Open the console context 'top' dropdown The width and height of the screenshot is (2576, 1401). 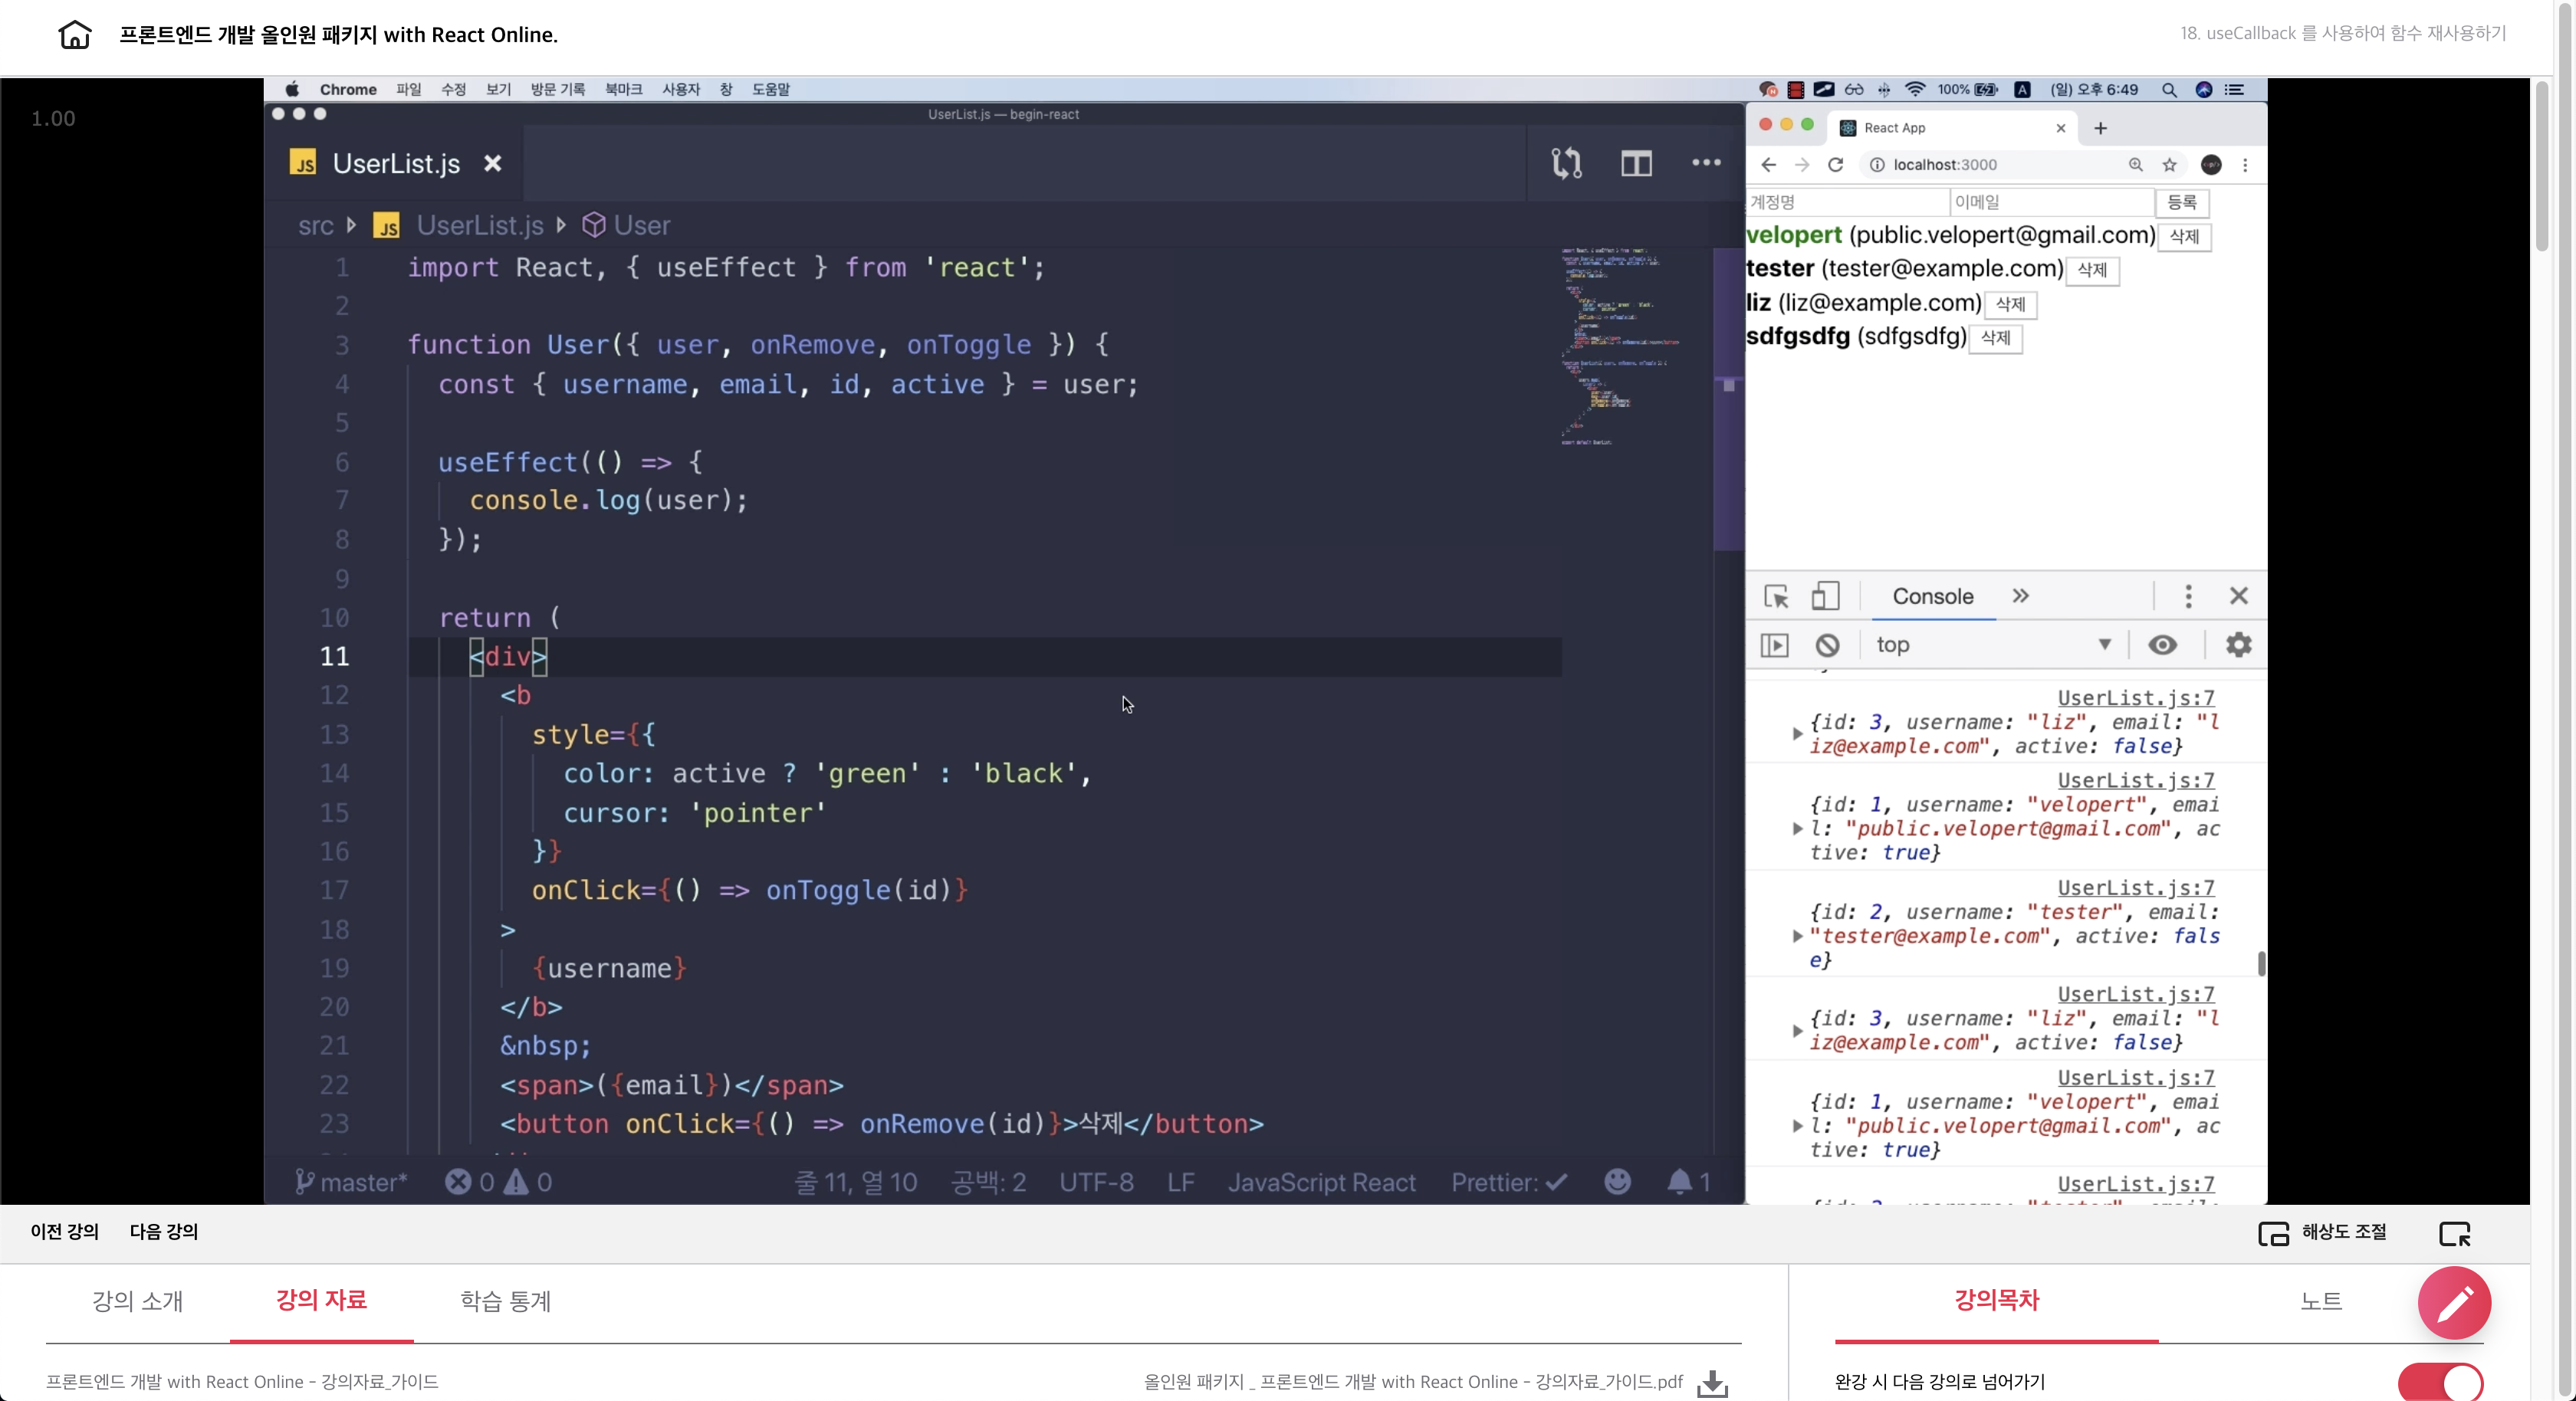coord(1990,645)
